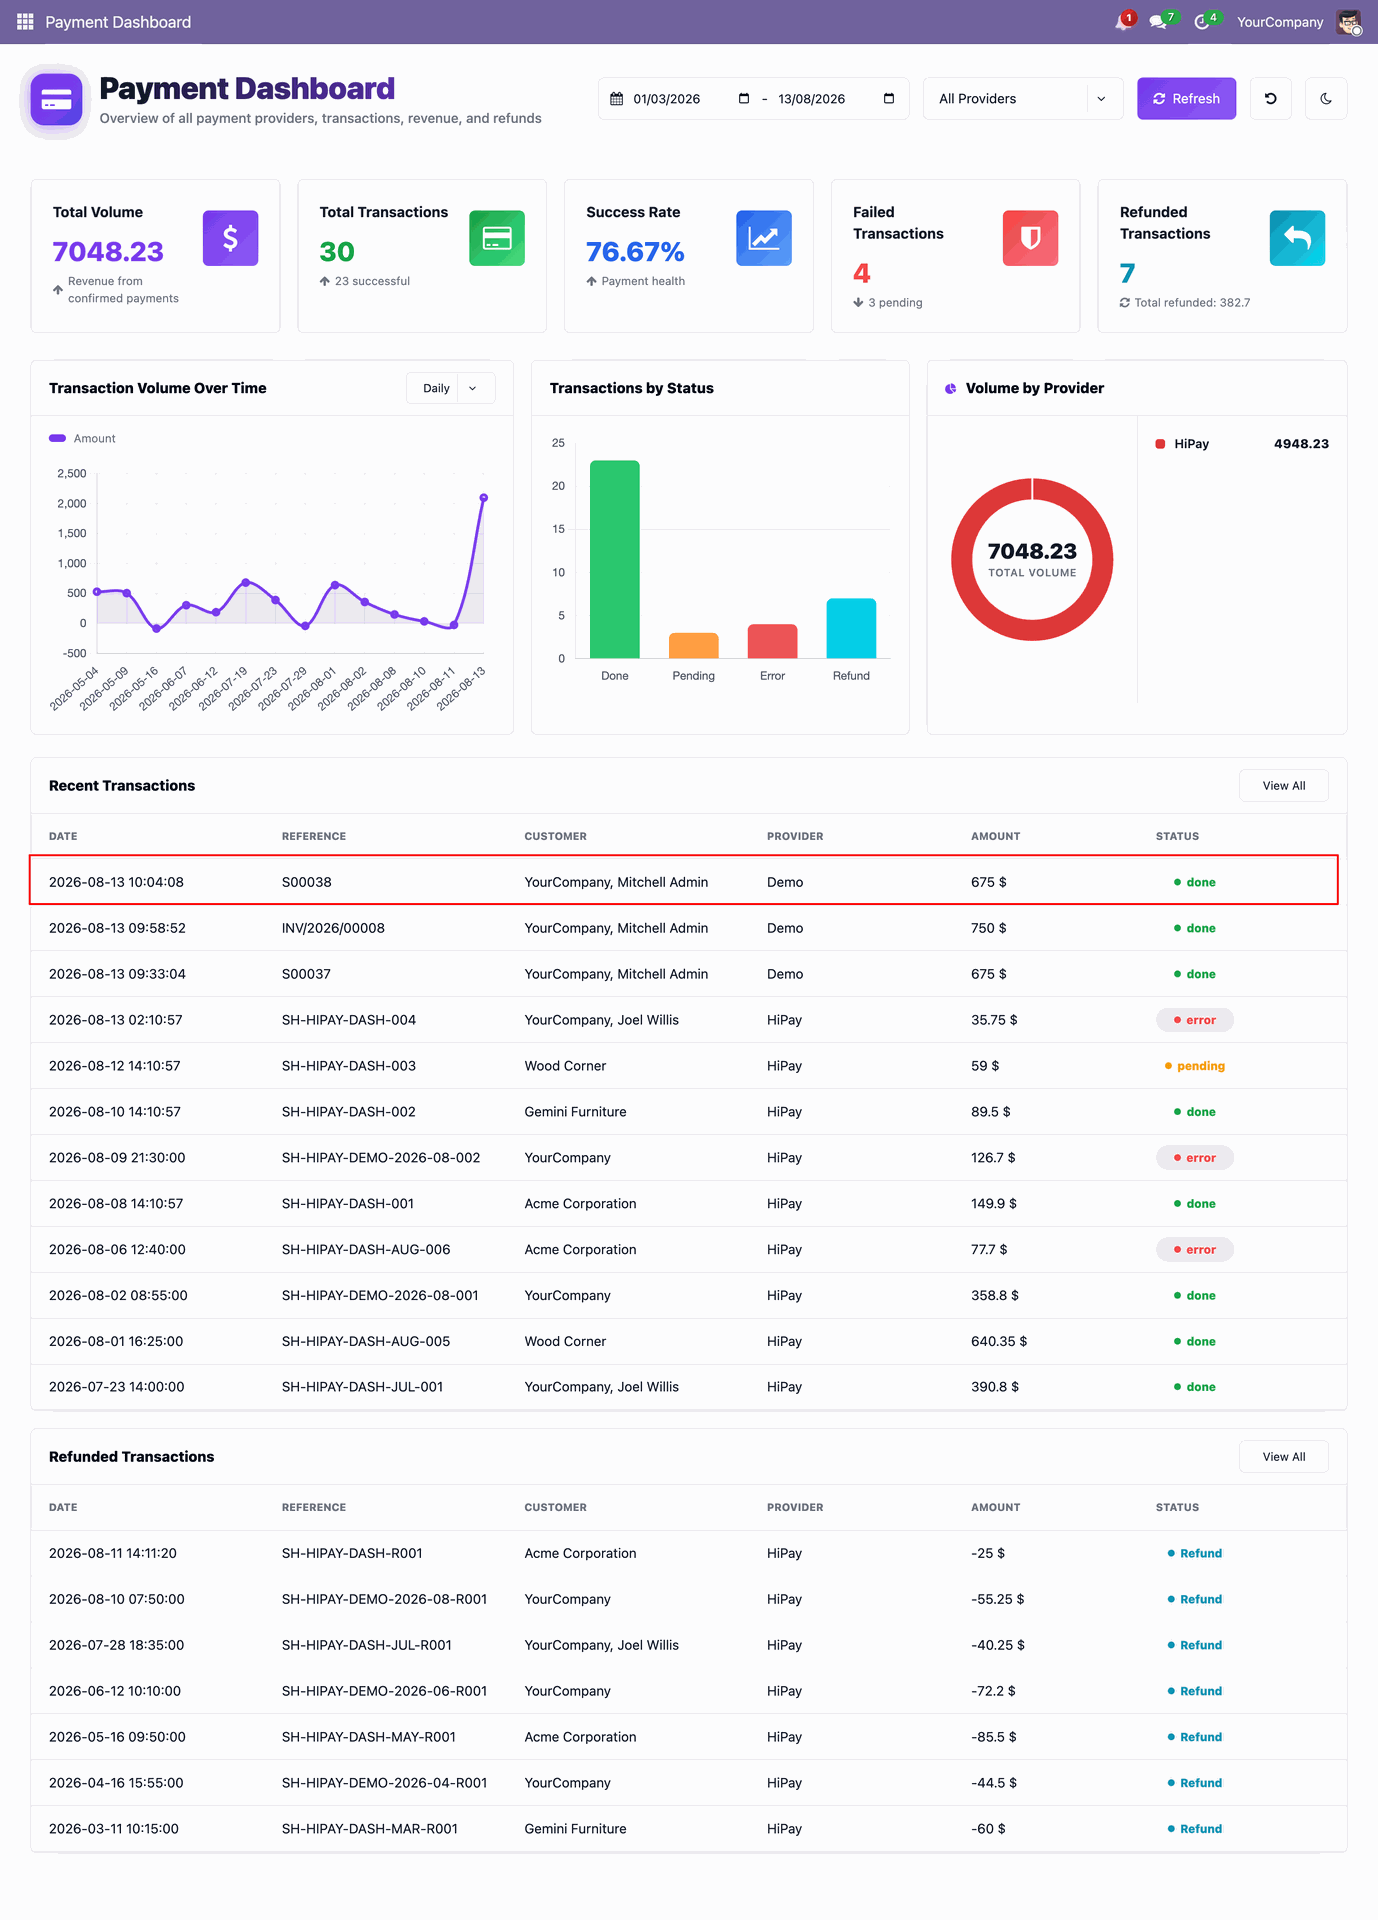
Task: Click the Total Volume dollar icon
Action: tap(230, 238)
